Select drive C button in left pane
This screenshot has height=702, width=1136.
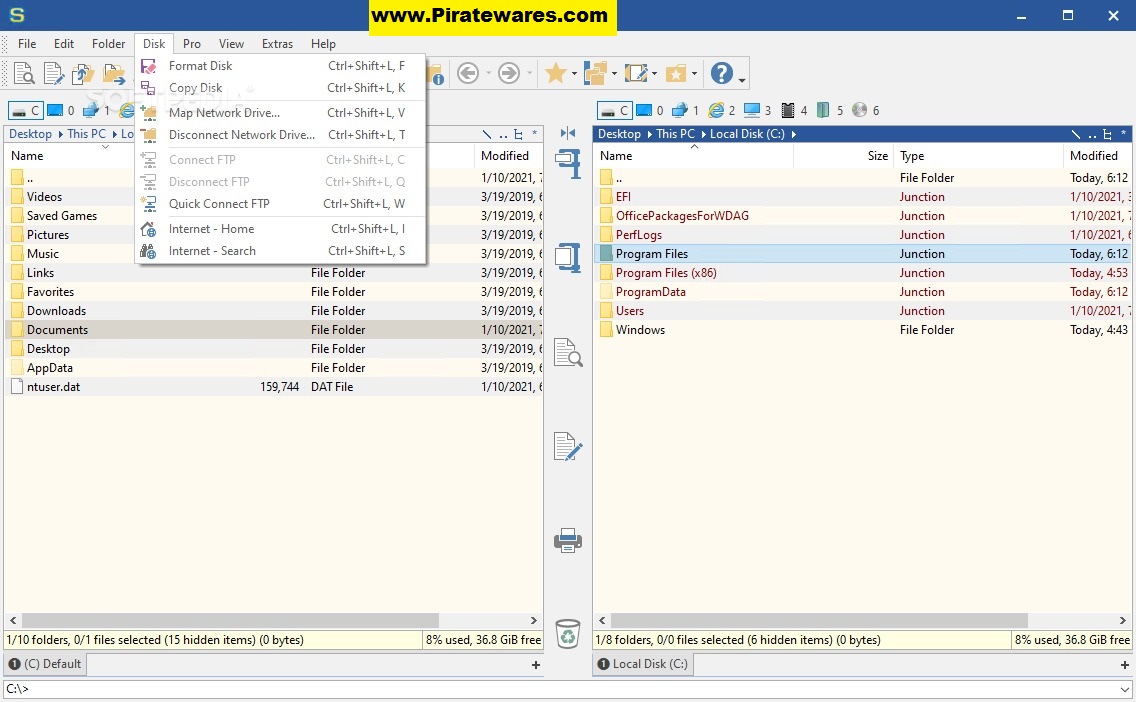(25, 110)
